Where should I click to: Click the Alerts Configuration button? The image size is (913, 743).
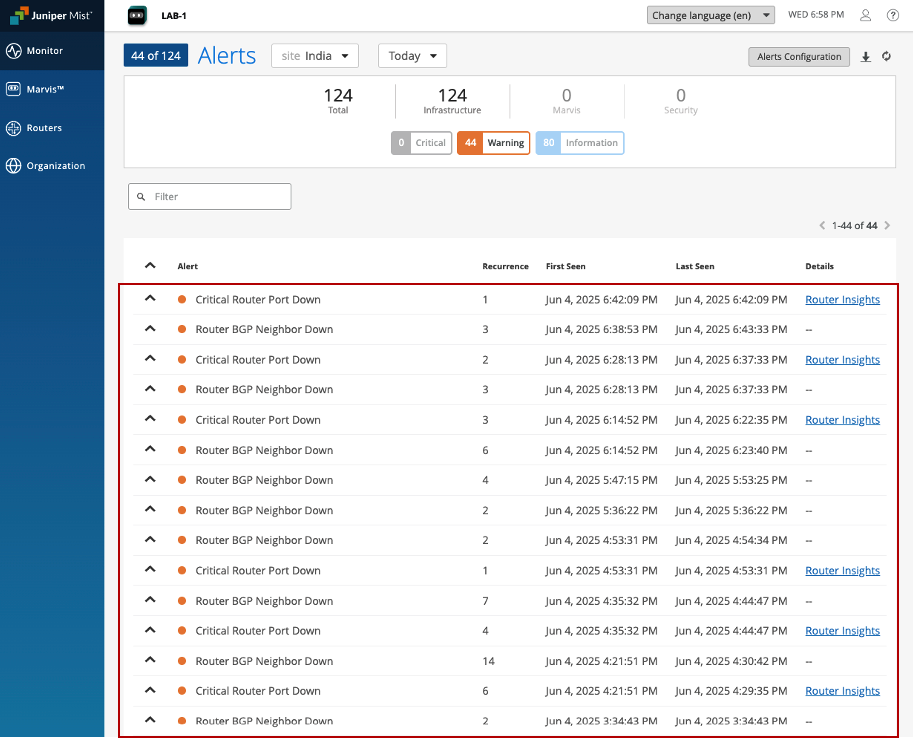(799, 57)
